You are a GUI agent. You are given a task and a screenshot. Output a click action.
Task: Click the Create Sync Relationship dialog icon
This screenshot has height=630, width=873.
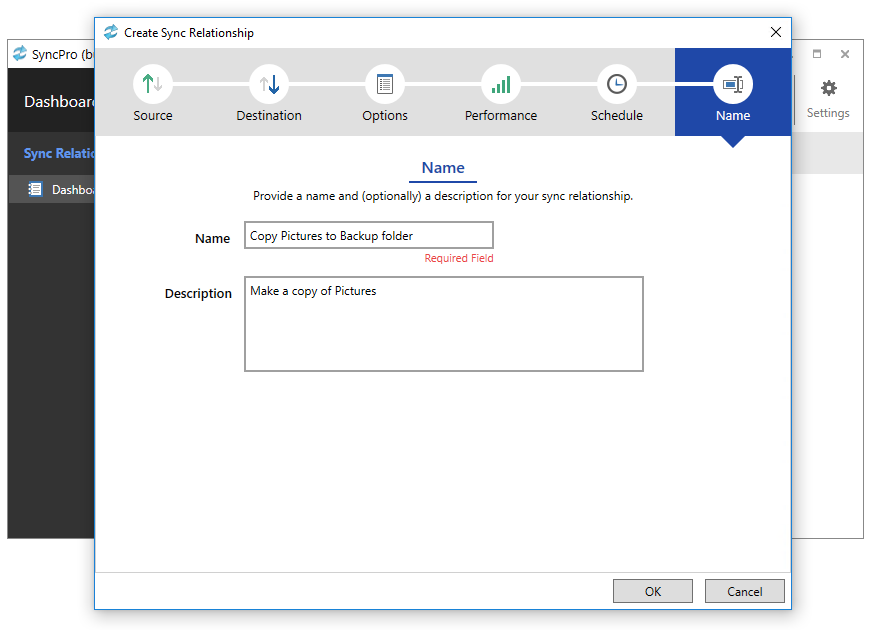pyautogui.click(x=111, y=32)
